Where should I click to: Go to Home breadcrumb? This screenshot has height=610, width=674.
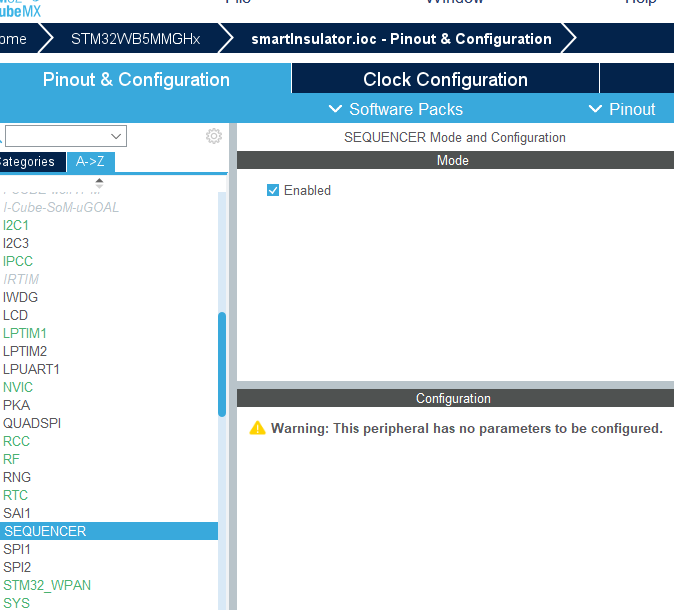coord(14,39)
